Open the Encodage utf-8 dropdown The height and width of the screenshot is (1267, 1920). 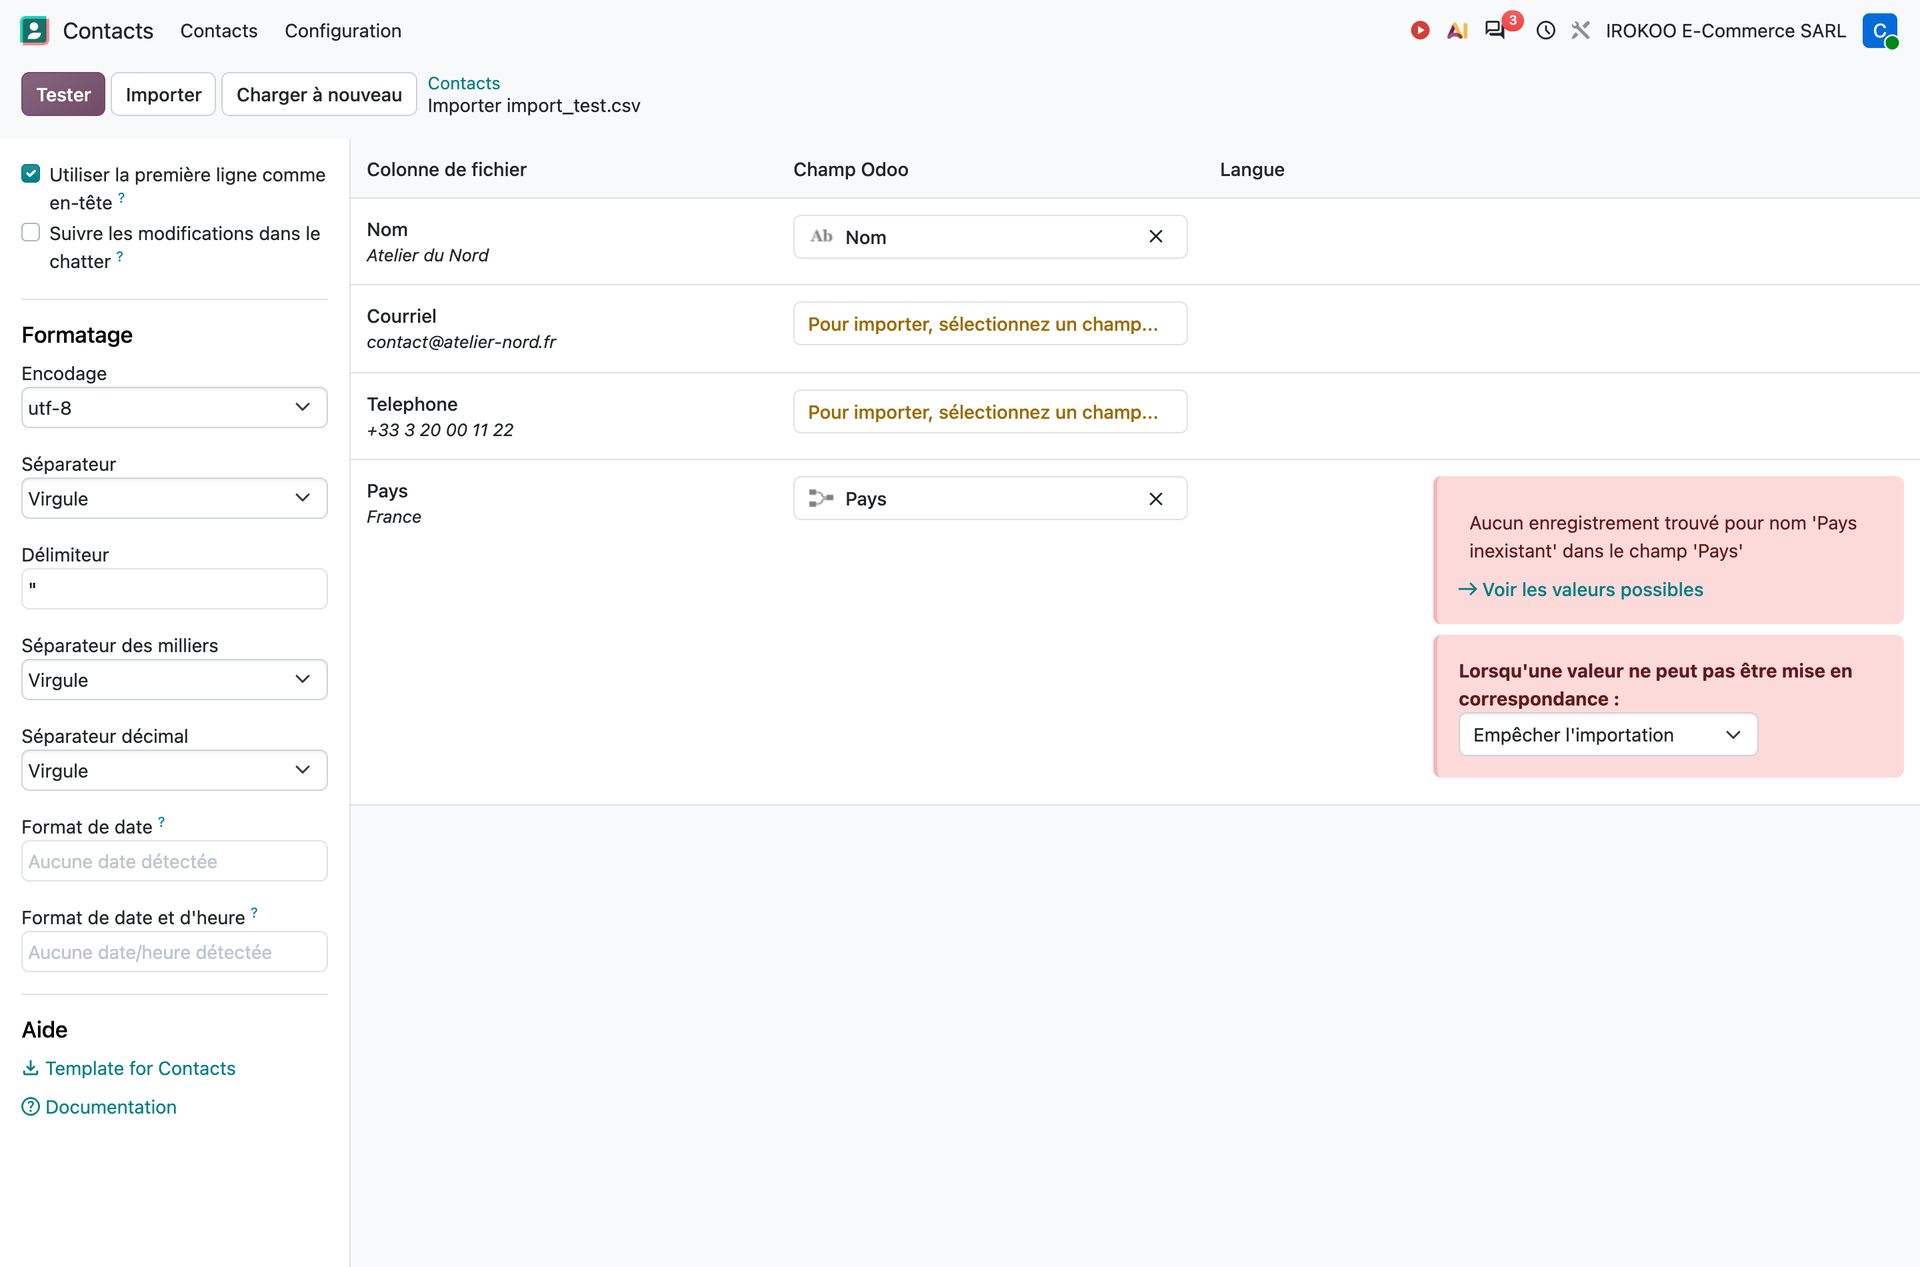coord(174,408)
